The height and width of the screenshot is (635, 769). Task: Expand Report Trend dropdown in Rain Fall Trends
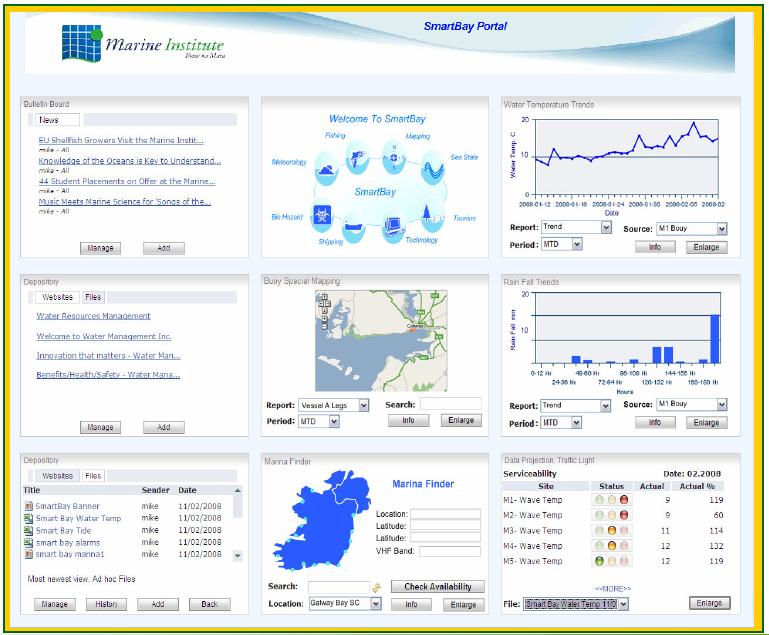(606, 406)
